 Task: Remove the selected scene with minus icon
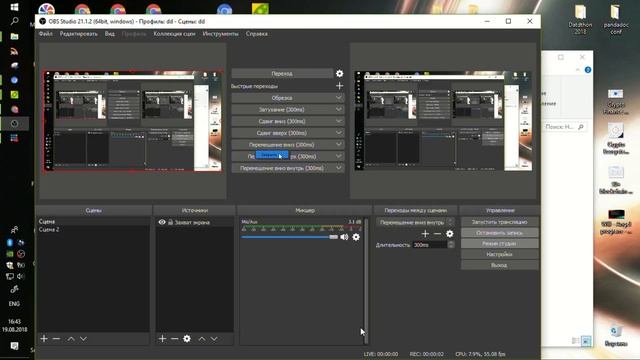click(56, 338)
